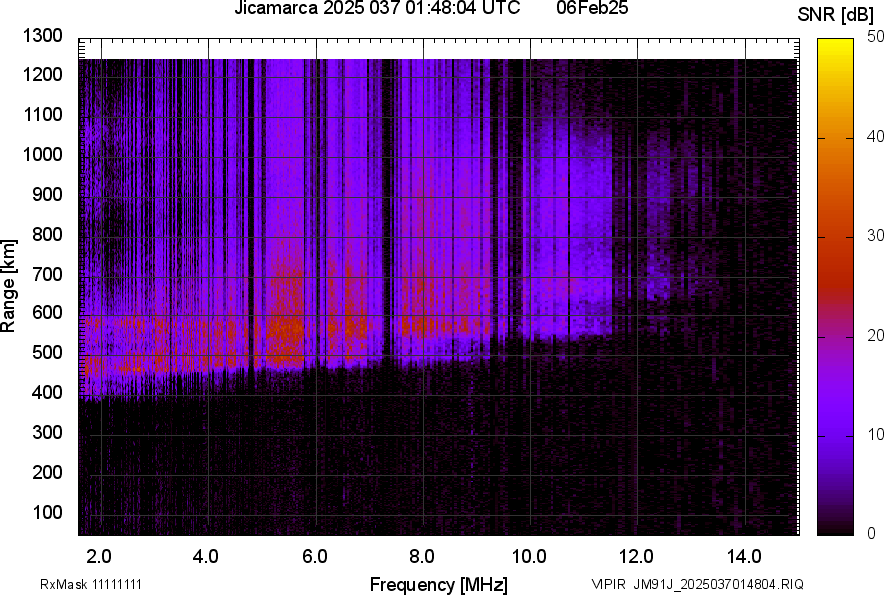Click the 30 tick label on the colorbar
Screen dimensions: 884x595
coord(876,236)
